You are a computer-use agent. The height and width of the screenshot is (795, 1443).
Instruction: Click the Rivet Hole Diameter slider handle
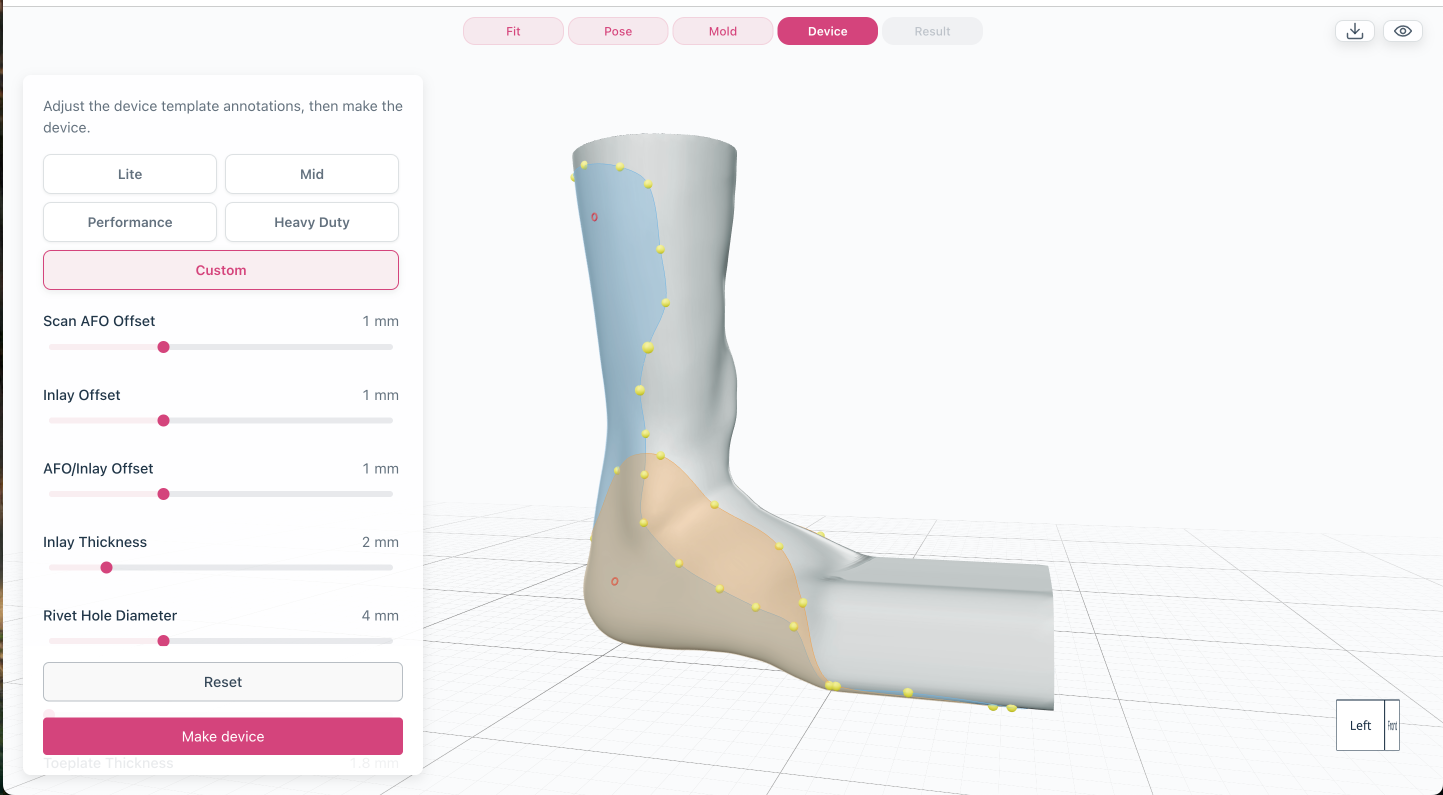[163, 641]
